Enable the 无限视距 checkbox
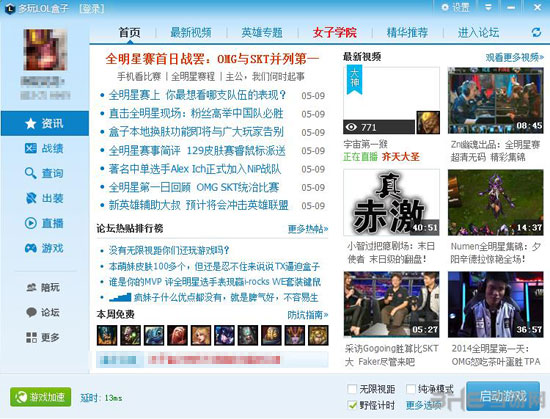Screen dimensions: 550x419 (352, 389)
